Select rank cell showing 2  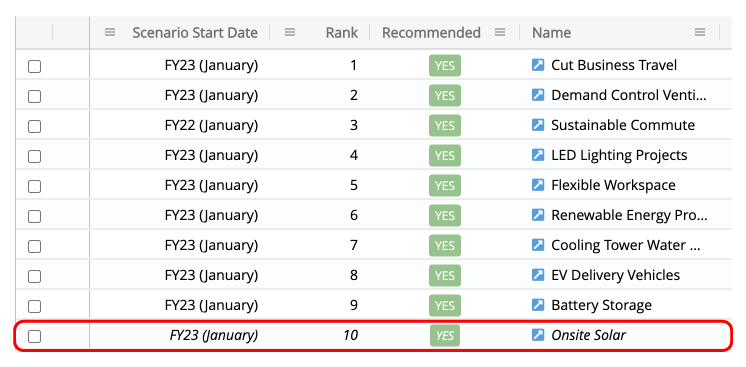[x=353, y=95]
